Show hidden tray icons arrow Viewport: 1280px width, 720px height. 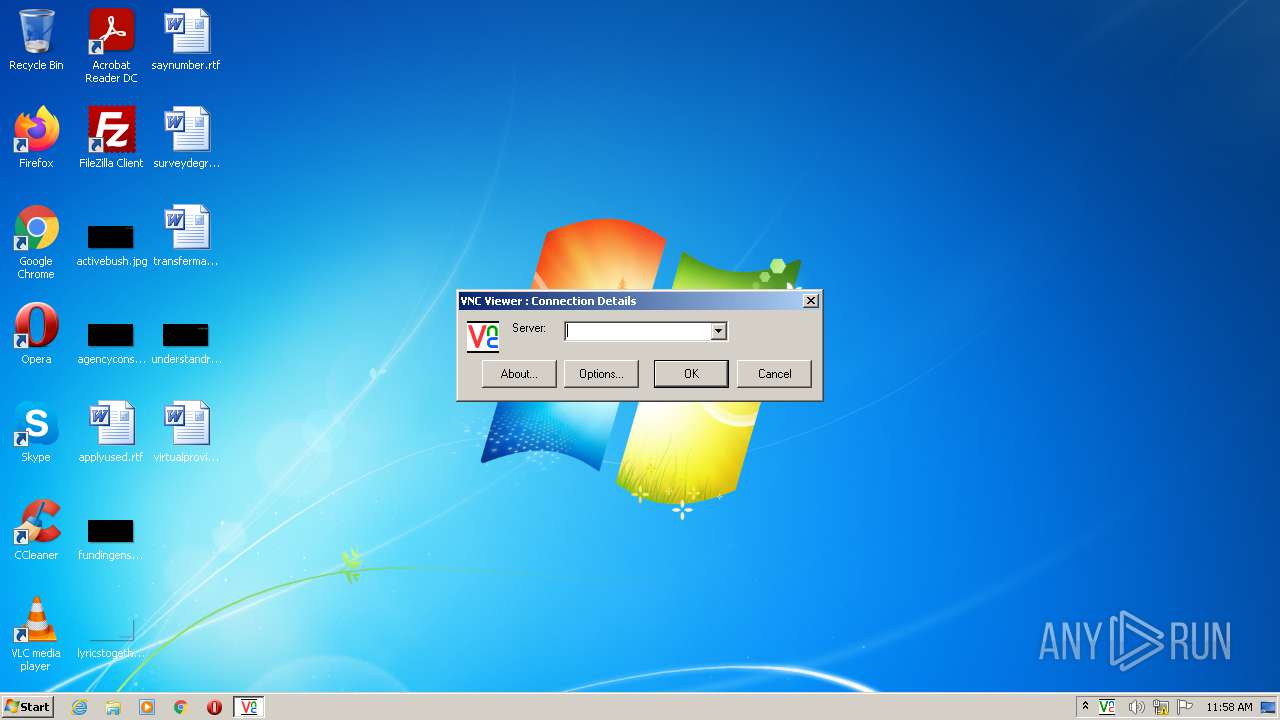(1085, 706)
